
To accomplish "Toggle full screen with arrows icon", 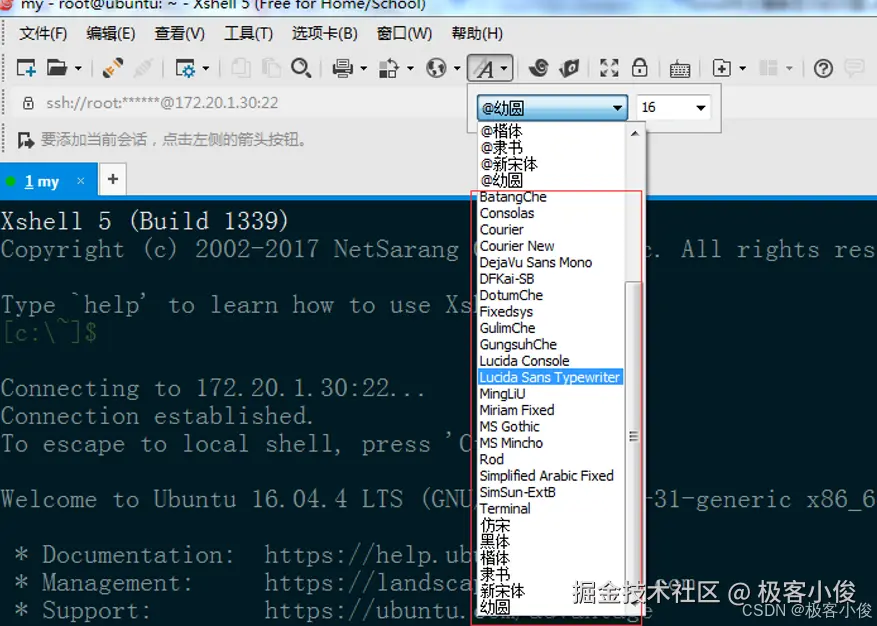I will tap(609, 68).
